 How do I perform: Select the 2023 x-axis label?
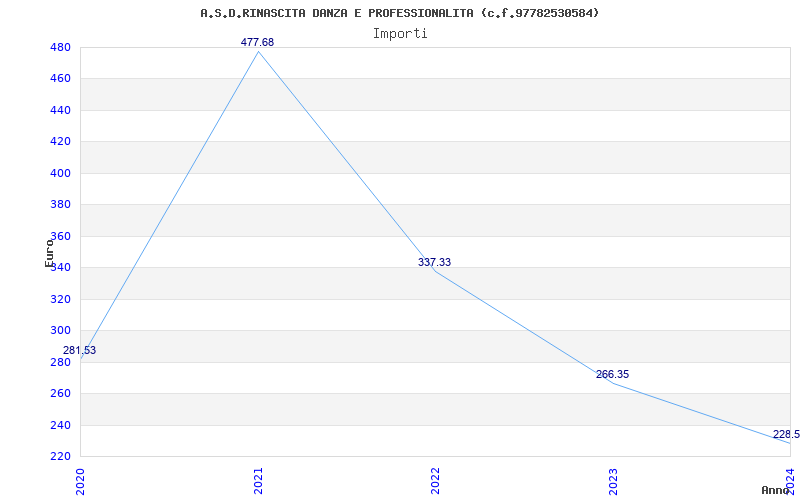[613, 480]
